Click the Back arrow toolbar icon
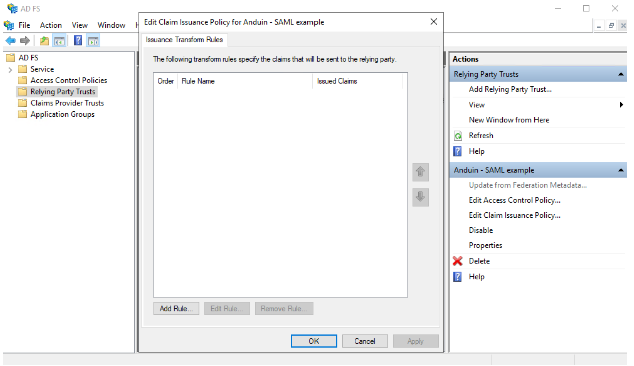This screenshot has height=366, width=634. 11,40
